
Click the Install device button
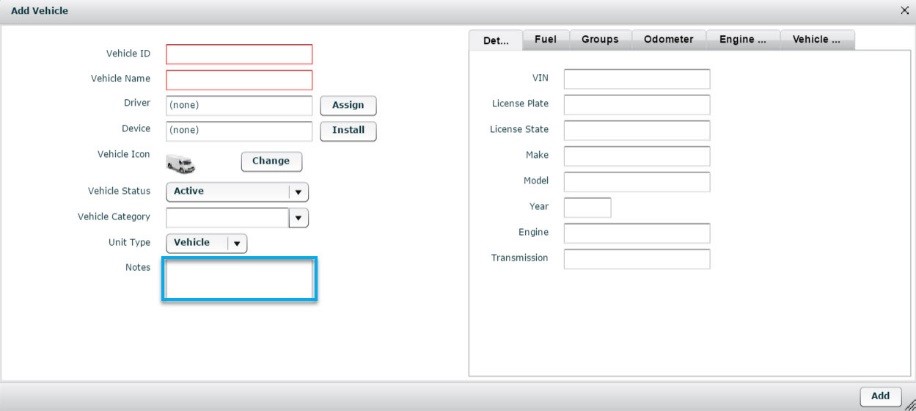[347, 130]
